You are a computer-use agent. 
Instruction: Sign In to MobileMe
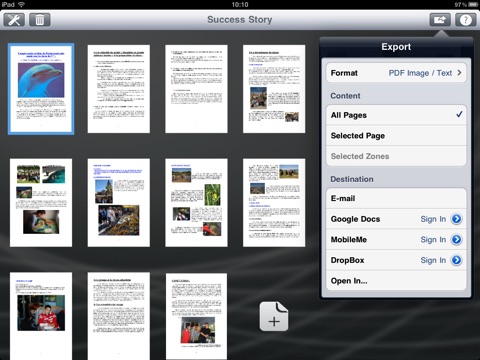click(x=433, y=239)
